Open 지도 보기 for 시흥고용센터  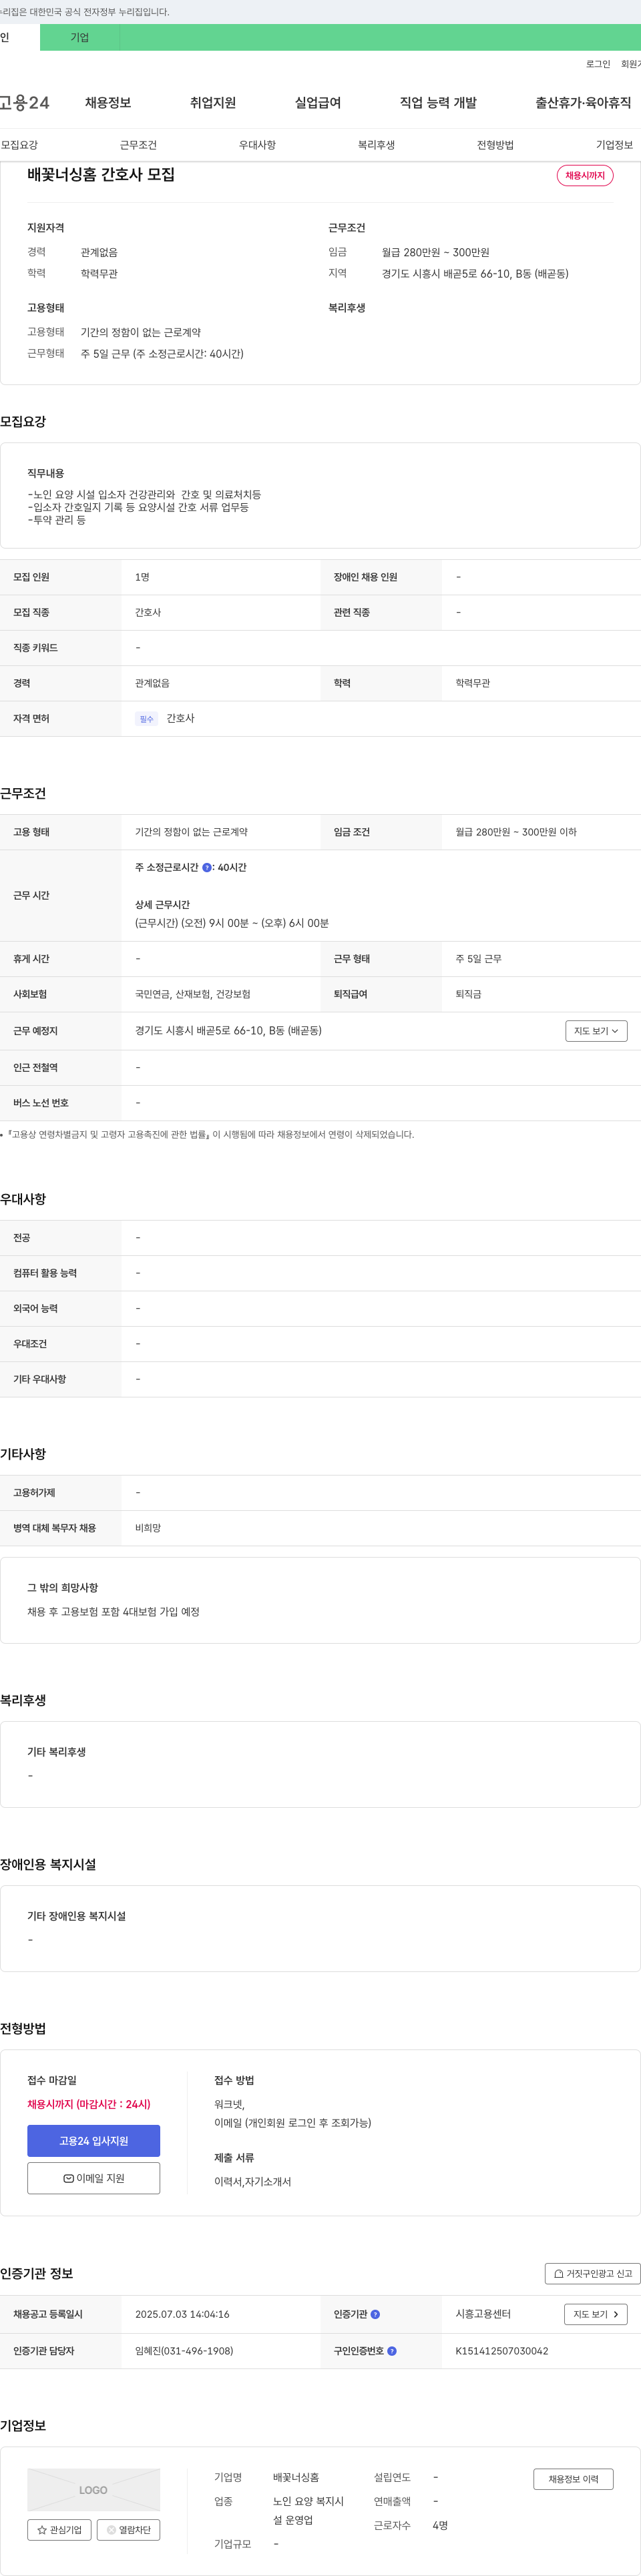[596, 2314]
